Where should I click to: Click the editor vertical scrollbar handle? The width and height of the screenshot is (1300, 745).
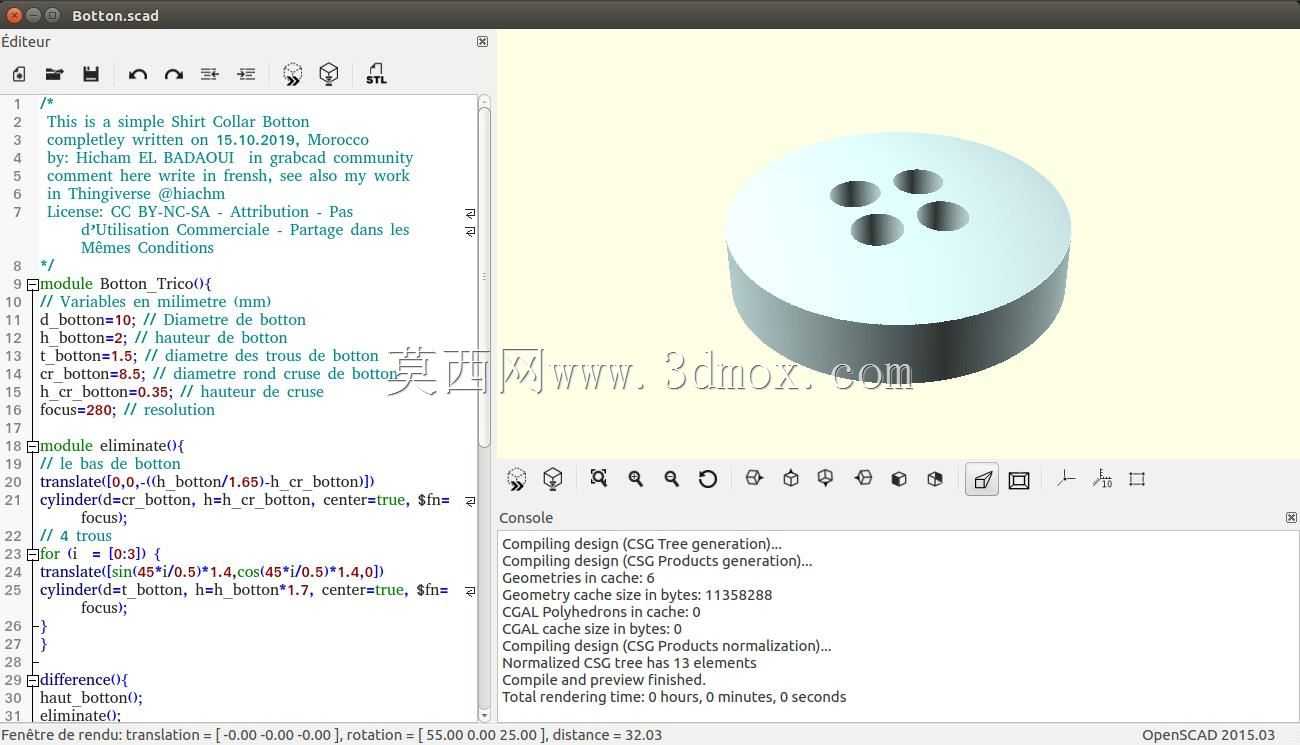coord(485,277)
